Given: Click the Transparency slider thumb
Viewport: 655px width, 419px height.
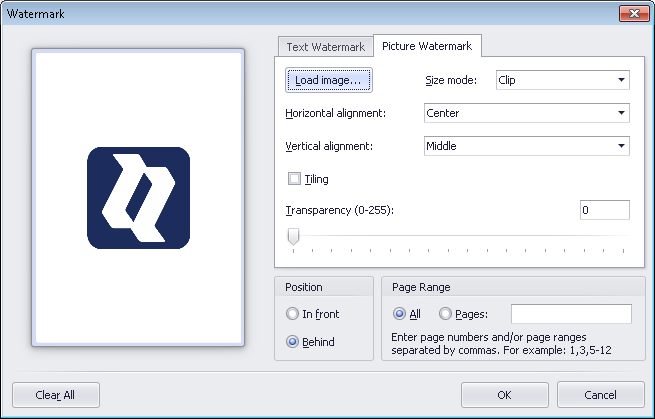Looking at the screenshot, I should (x=293, y=236).
